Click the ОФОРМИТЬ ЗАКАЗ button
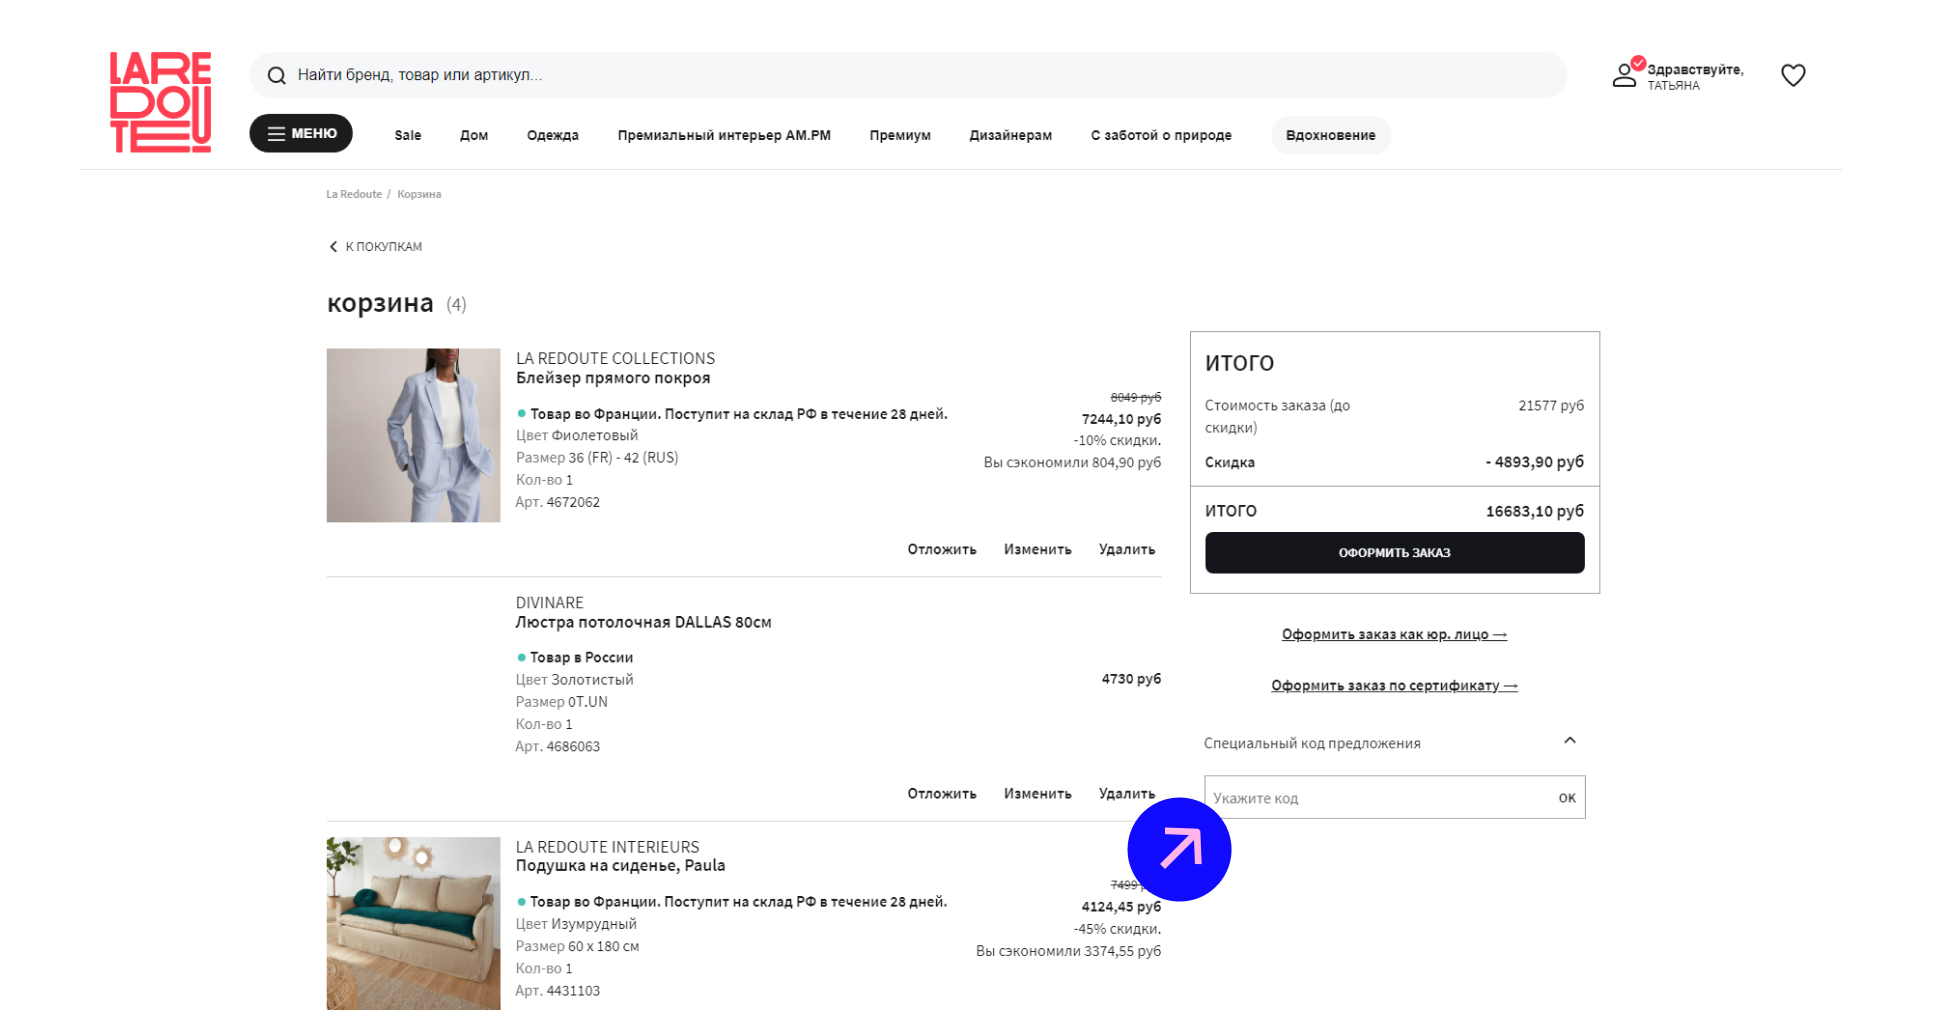This screenshot has height=1010, width=1934. click(x=1394, y=552)
